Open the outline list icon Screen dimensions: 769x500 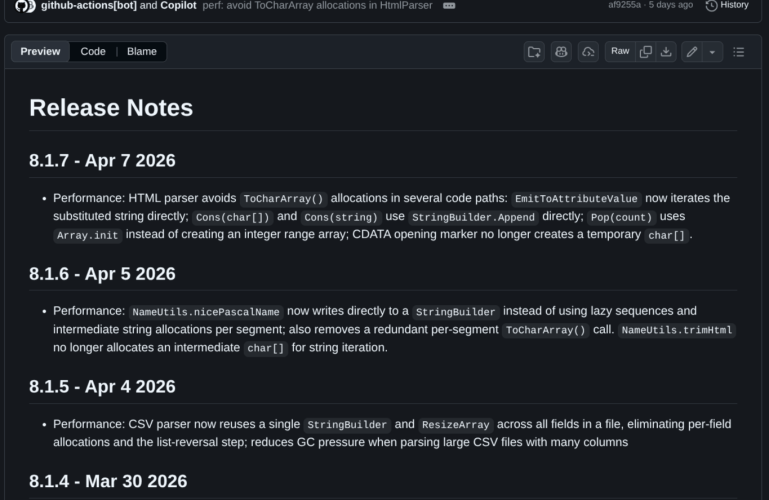pos(738,52)
